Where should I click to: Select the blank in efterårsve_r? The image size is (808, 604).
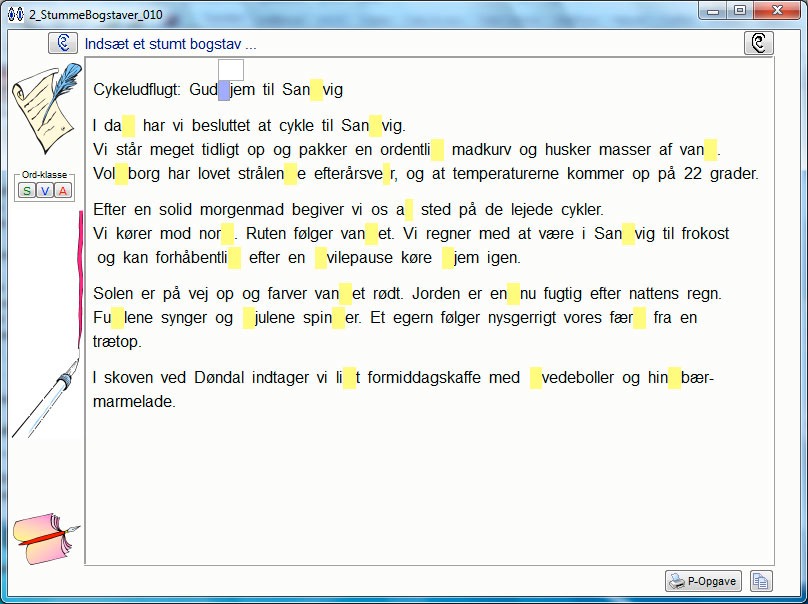click(386, 174)
